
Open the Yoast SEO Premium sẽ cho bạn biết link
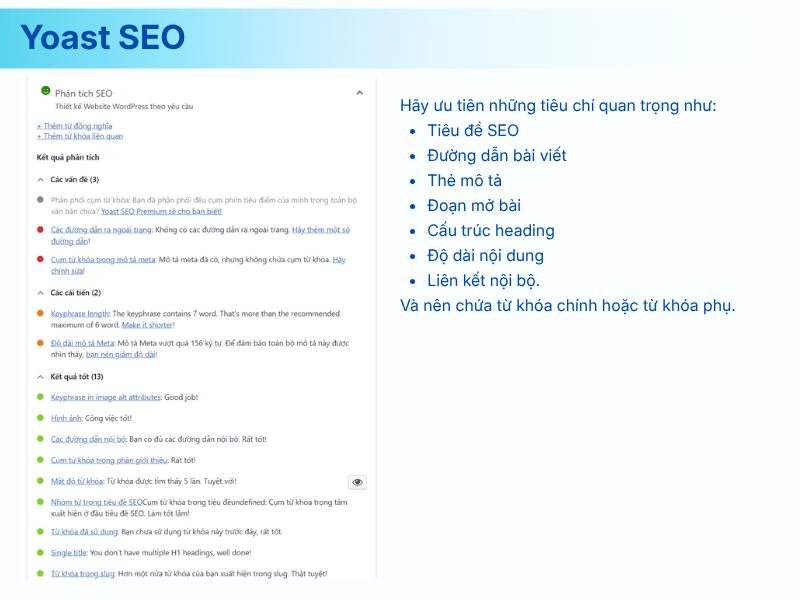(x=161, y=211)
